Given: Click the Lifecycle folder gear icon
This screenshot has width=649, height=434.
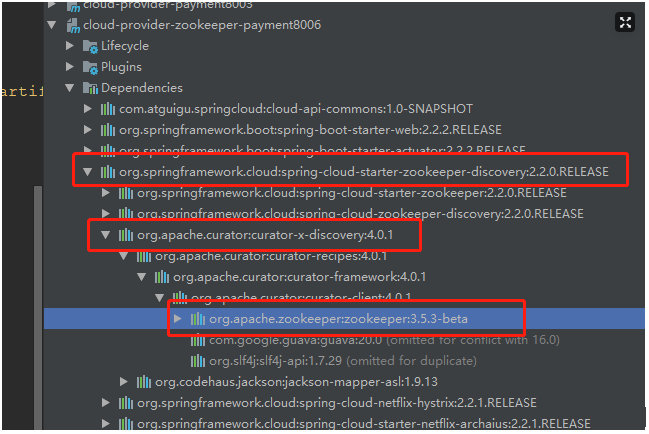Looking at the screenshot, I should (x=90, y=47).
